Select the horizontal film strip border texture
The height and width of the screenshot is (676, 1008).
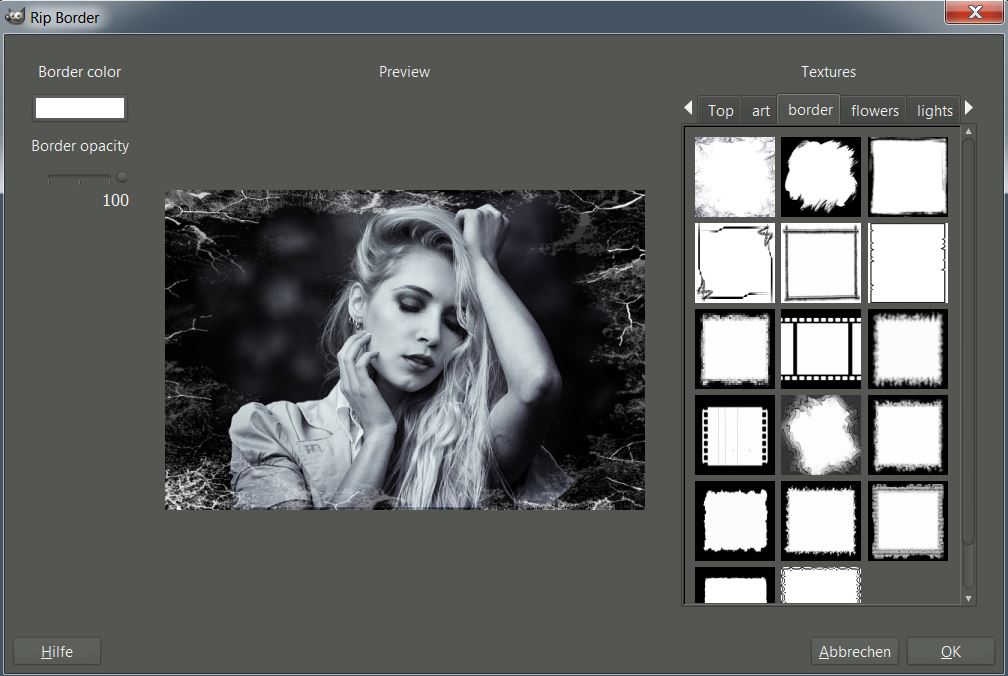821,349
